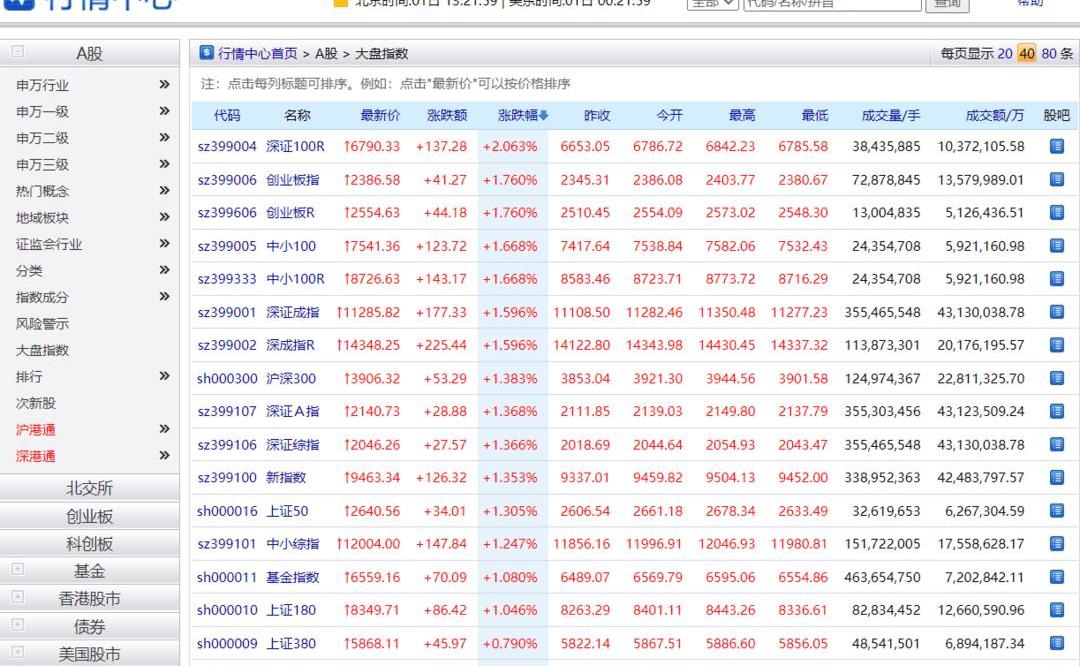Open 沪深300 index name link
Viewport: 1080px width, 666px height.
pos(291,378)
